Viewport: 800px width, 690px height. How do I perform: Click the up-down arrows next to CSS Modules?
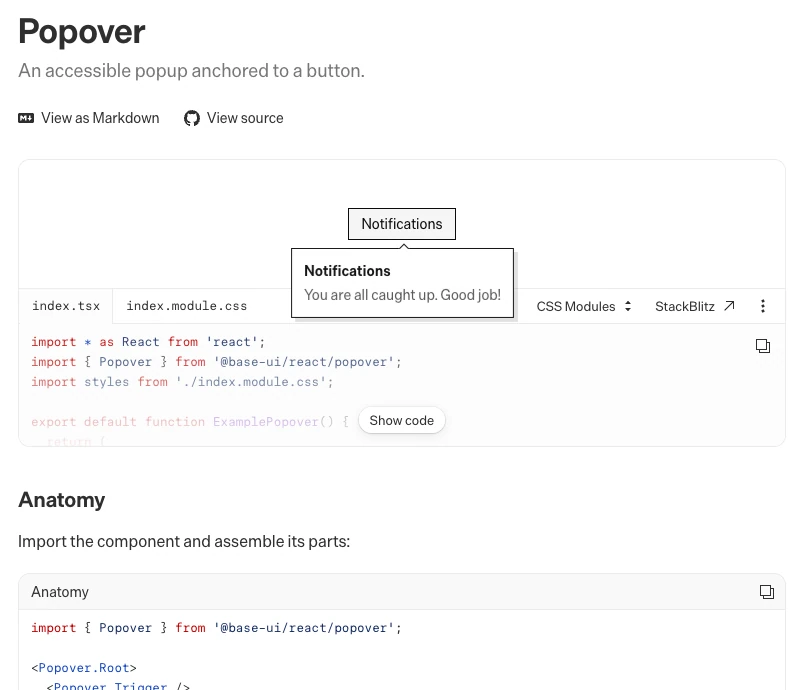click(x=628, y=306)
